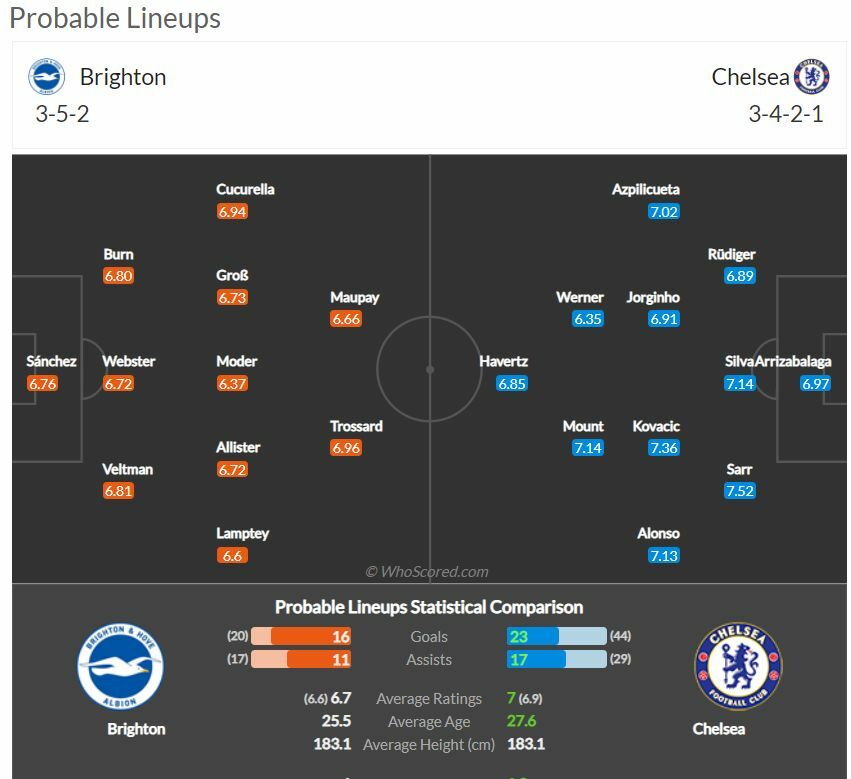Select Cucurella's 6.94 rating badge
Screen dimensions: 851x779
pyautogui.click(x=232, y=212)
